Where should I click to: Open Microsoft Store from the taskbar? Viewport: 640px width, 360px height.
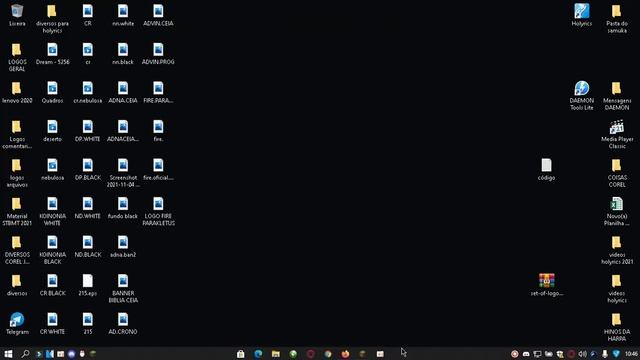[240, 354]
